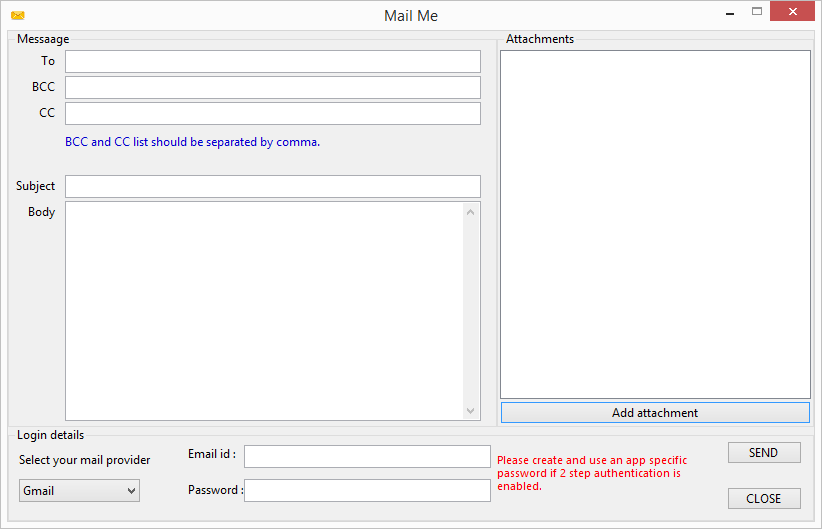Viewport: 822px width, 529px height.
Task: Select the Subject text field
Action: 273,186
